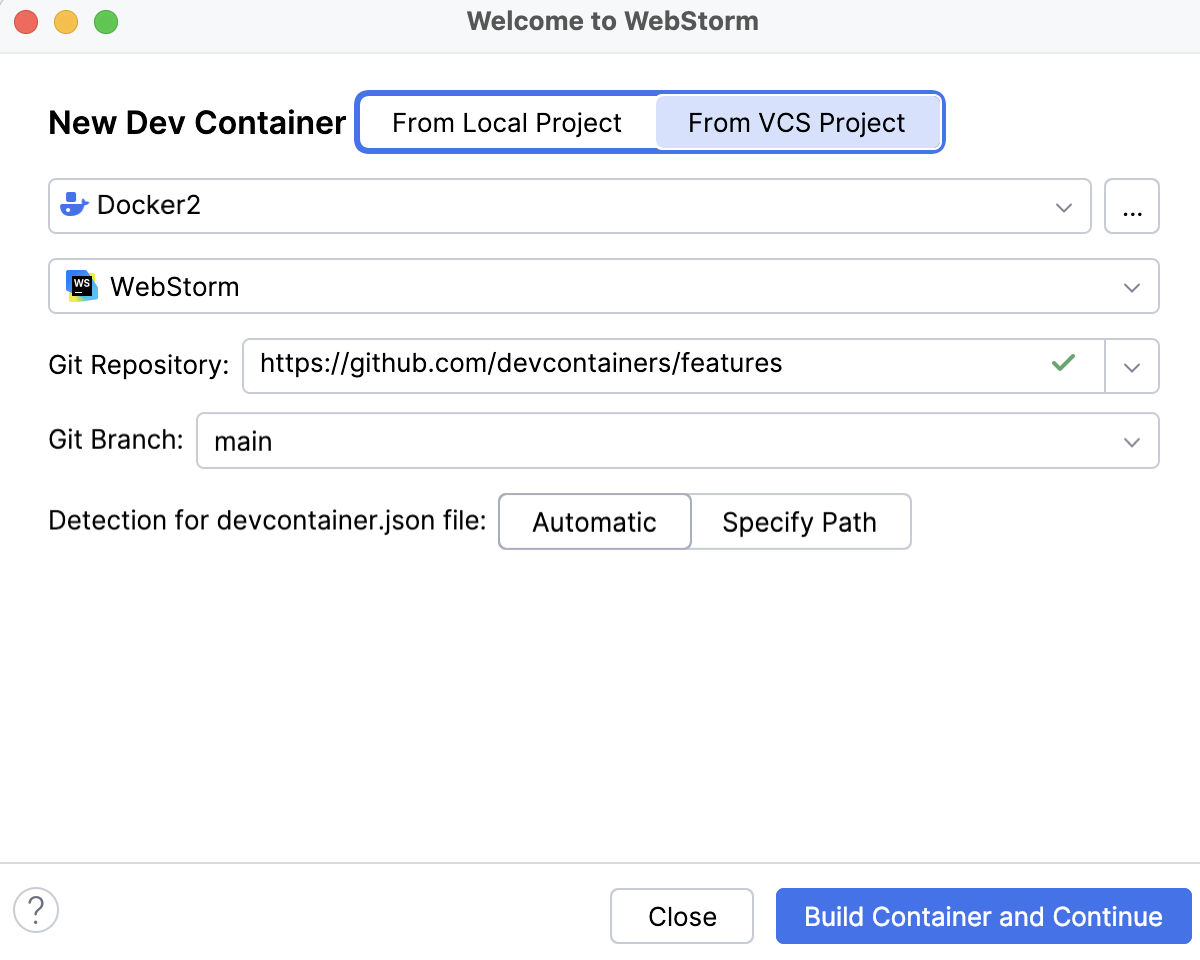Minimize the window with yellow button
1200x960 pixels.
click(66, 21)
